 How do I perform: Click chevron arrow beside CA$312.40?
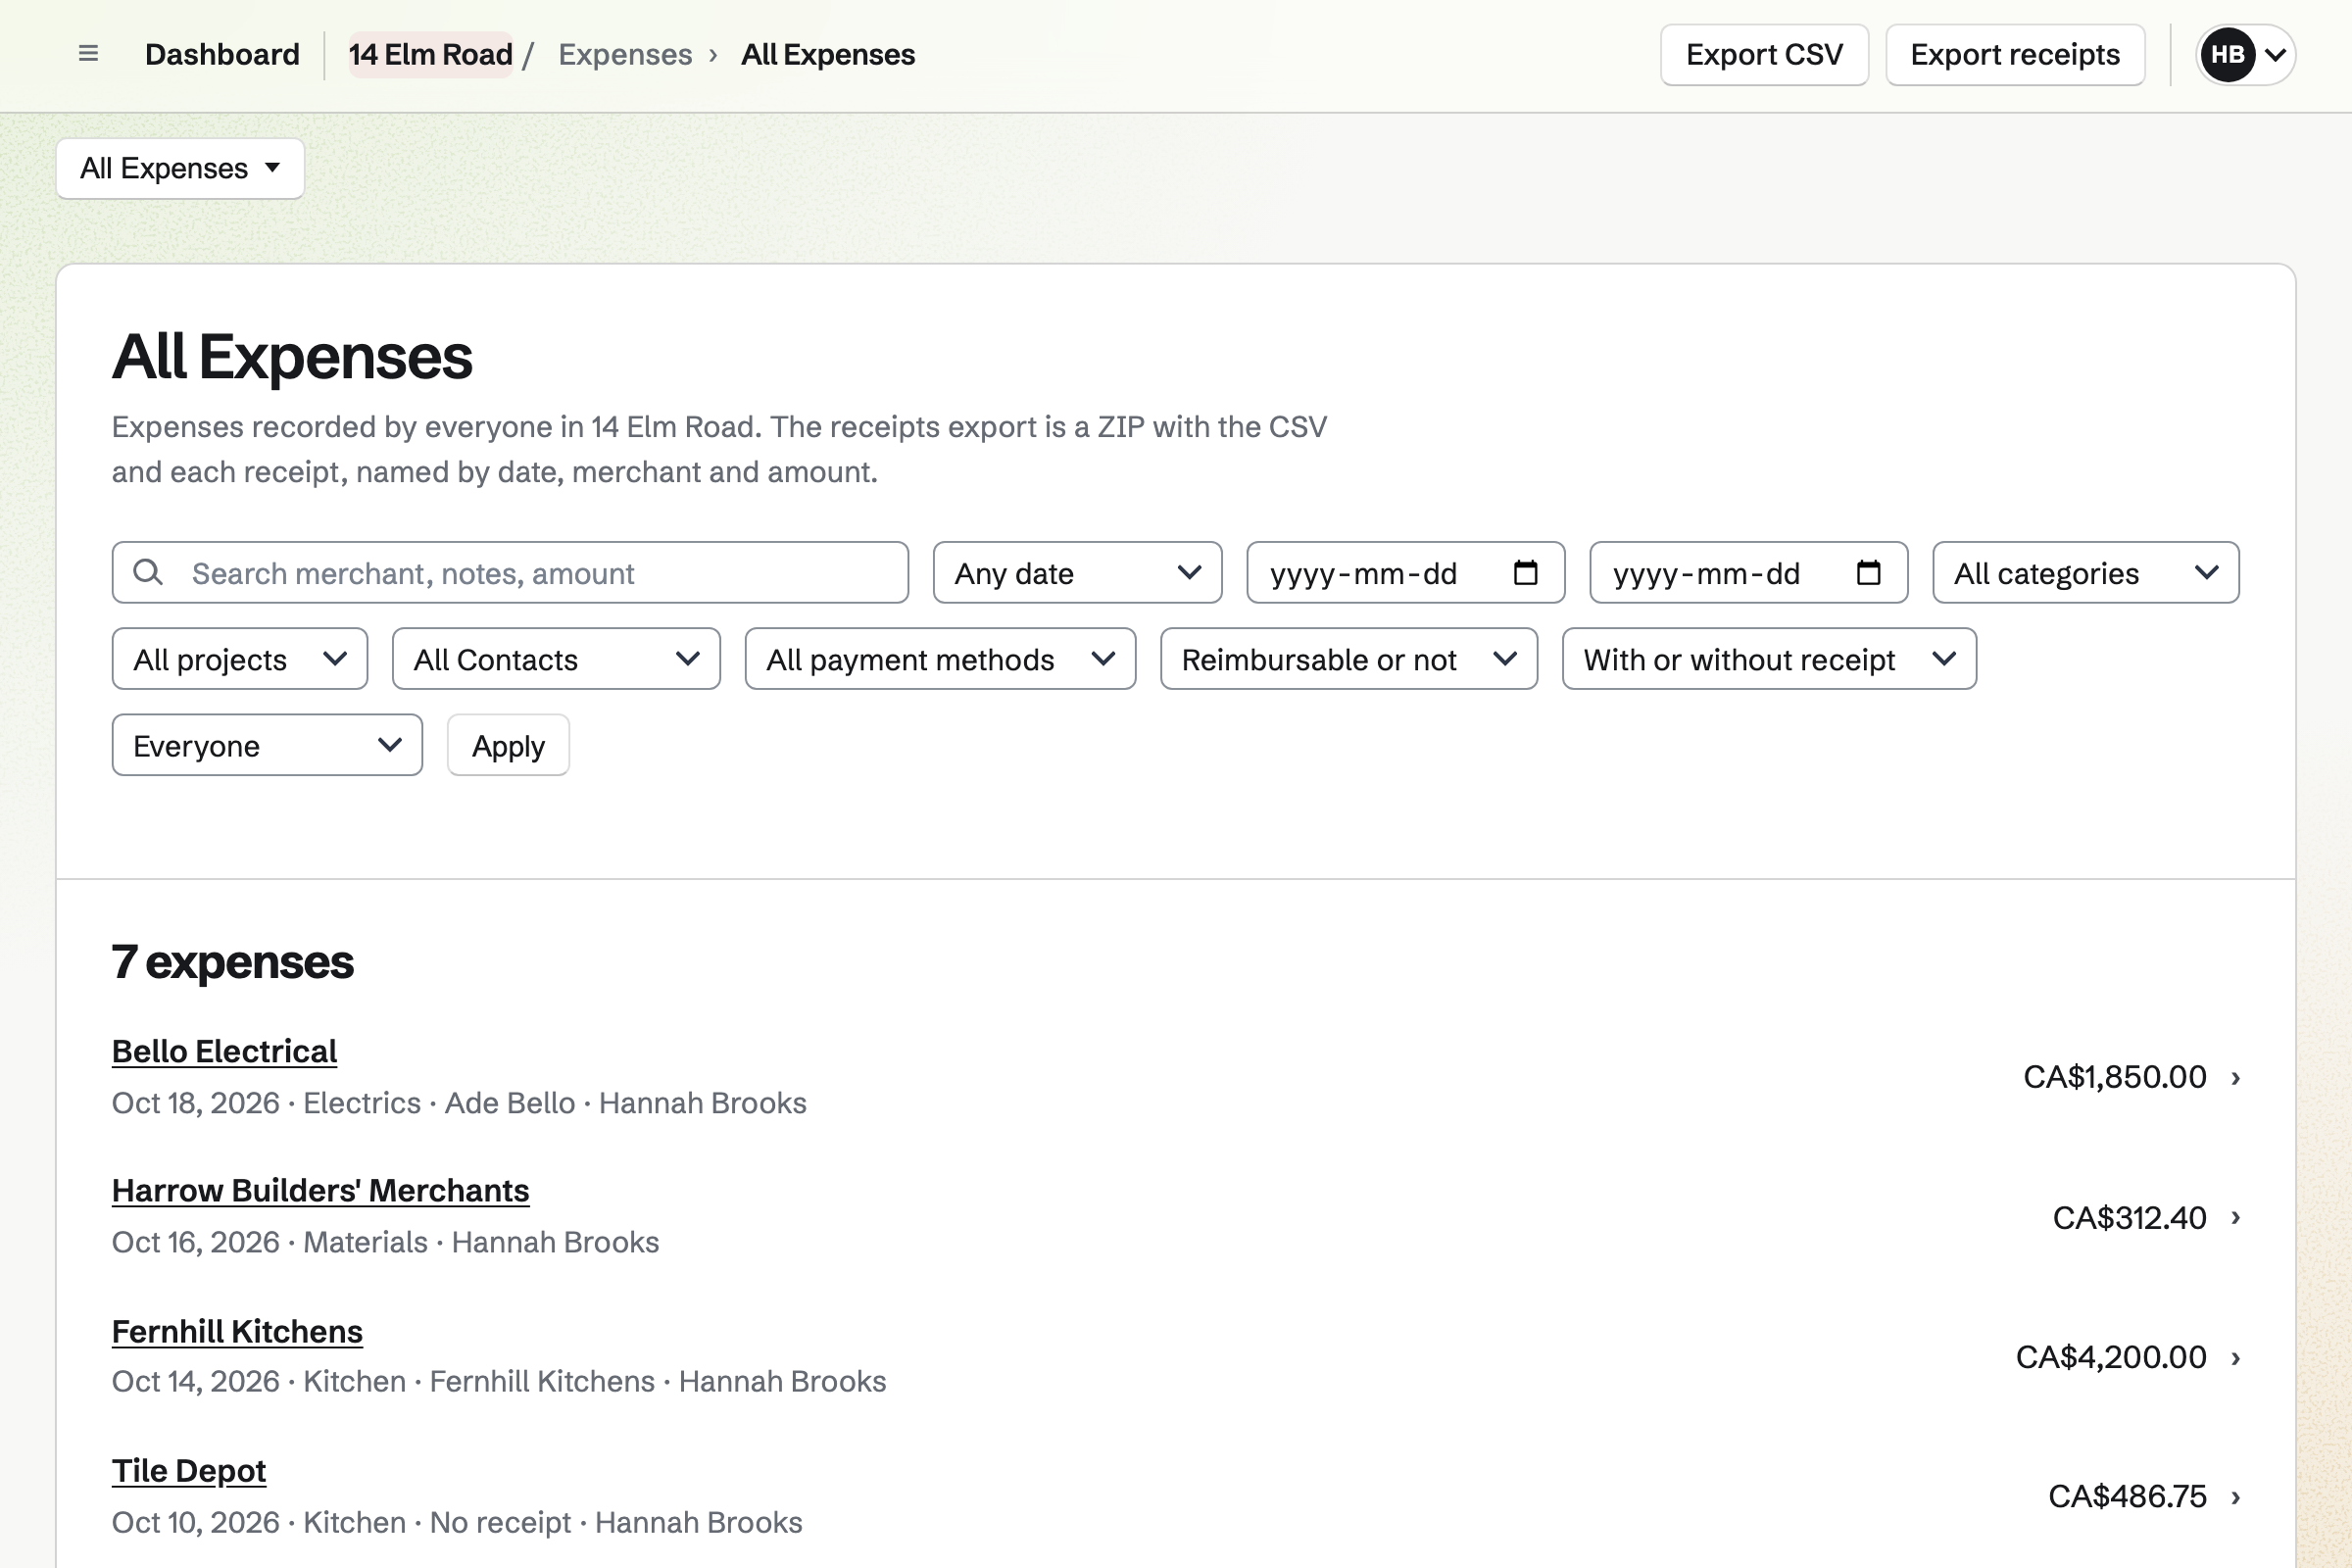(x=2236, y=1217)
